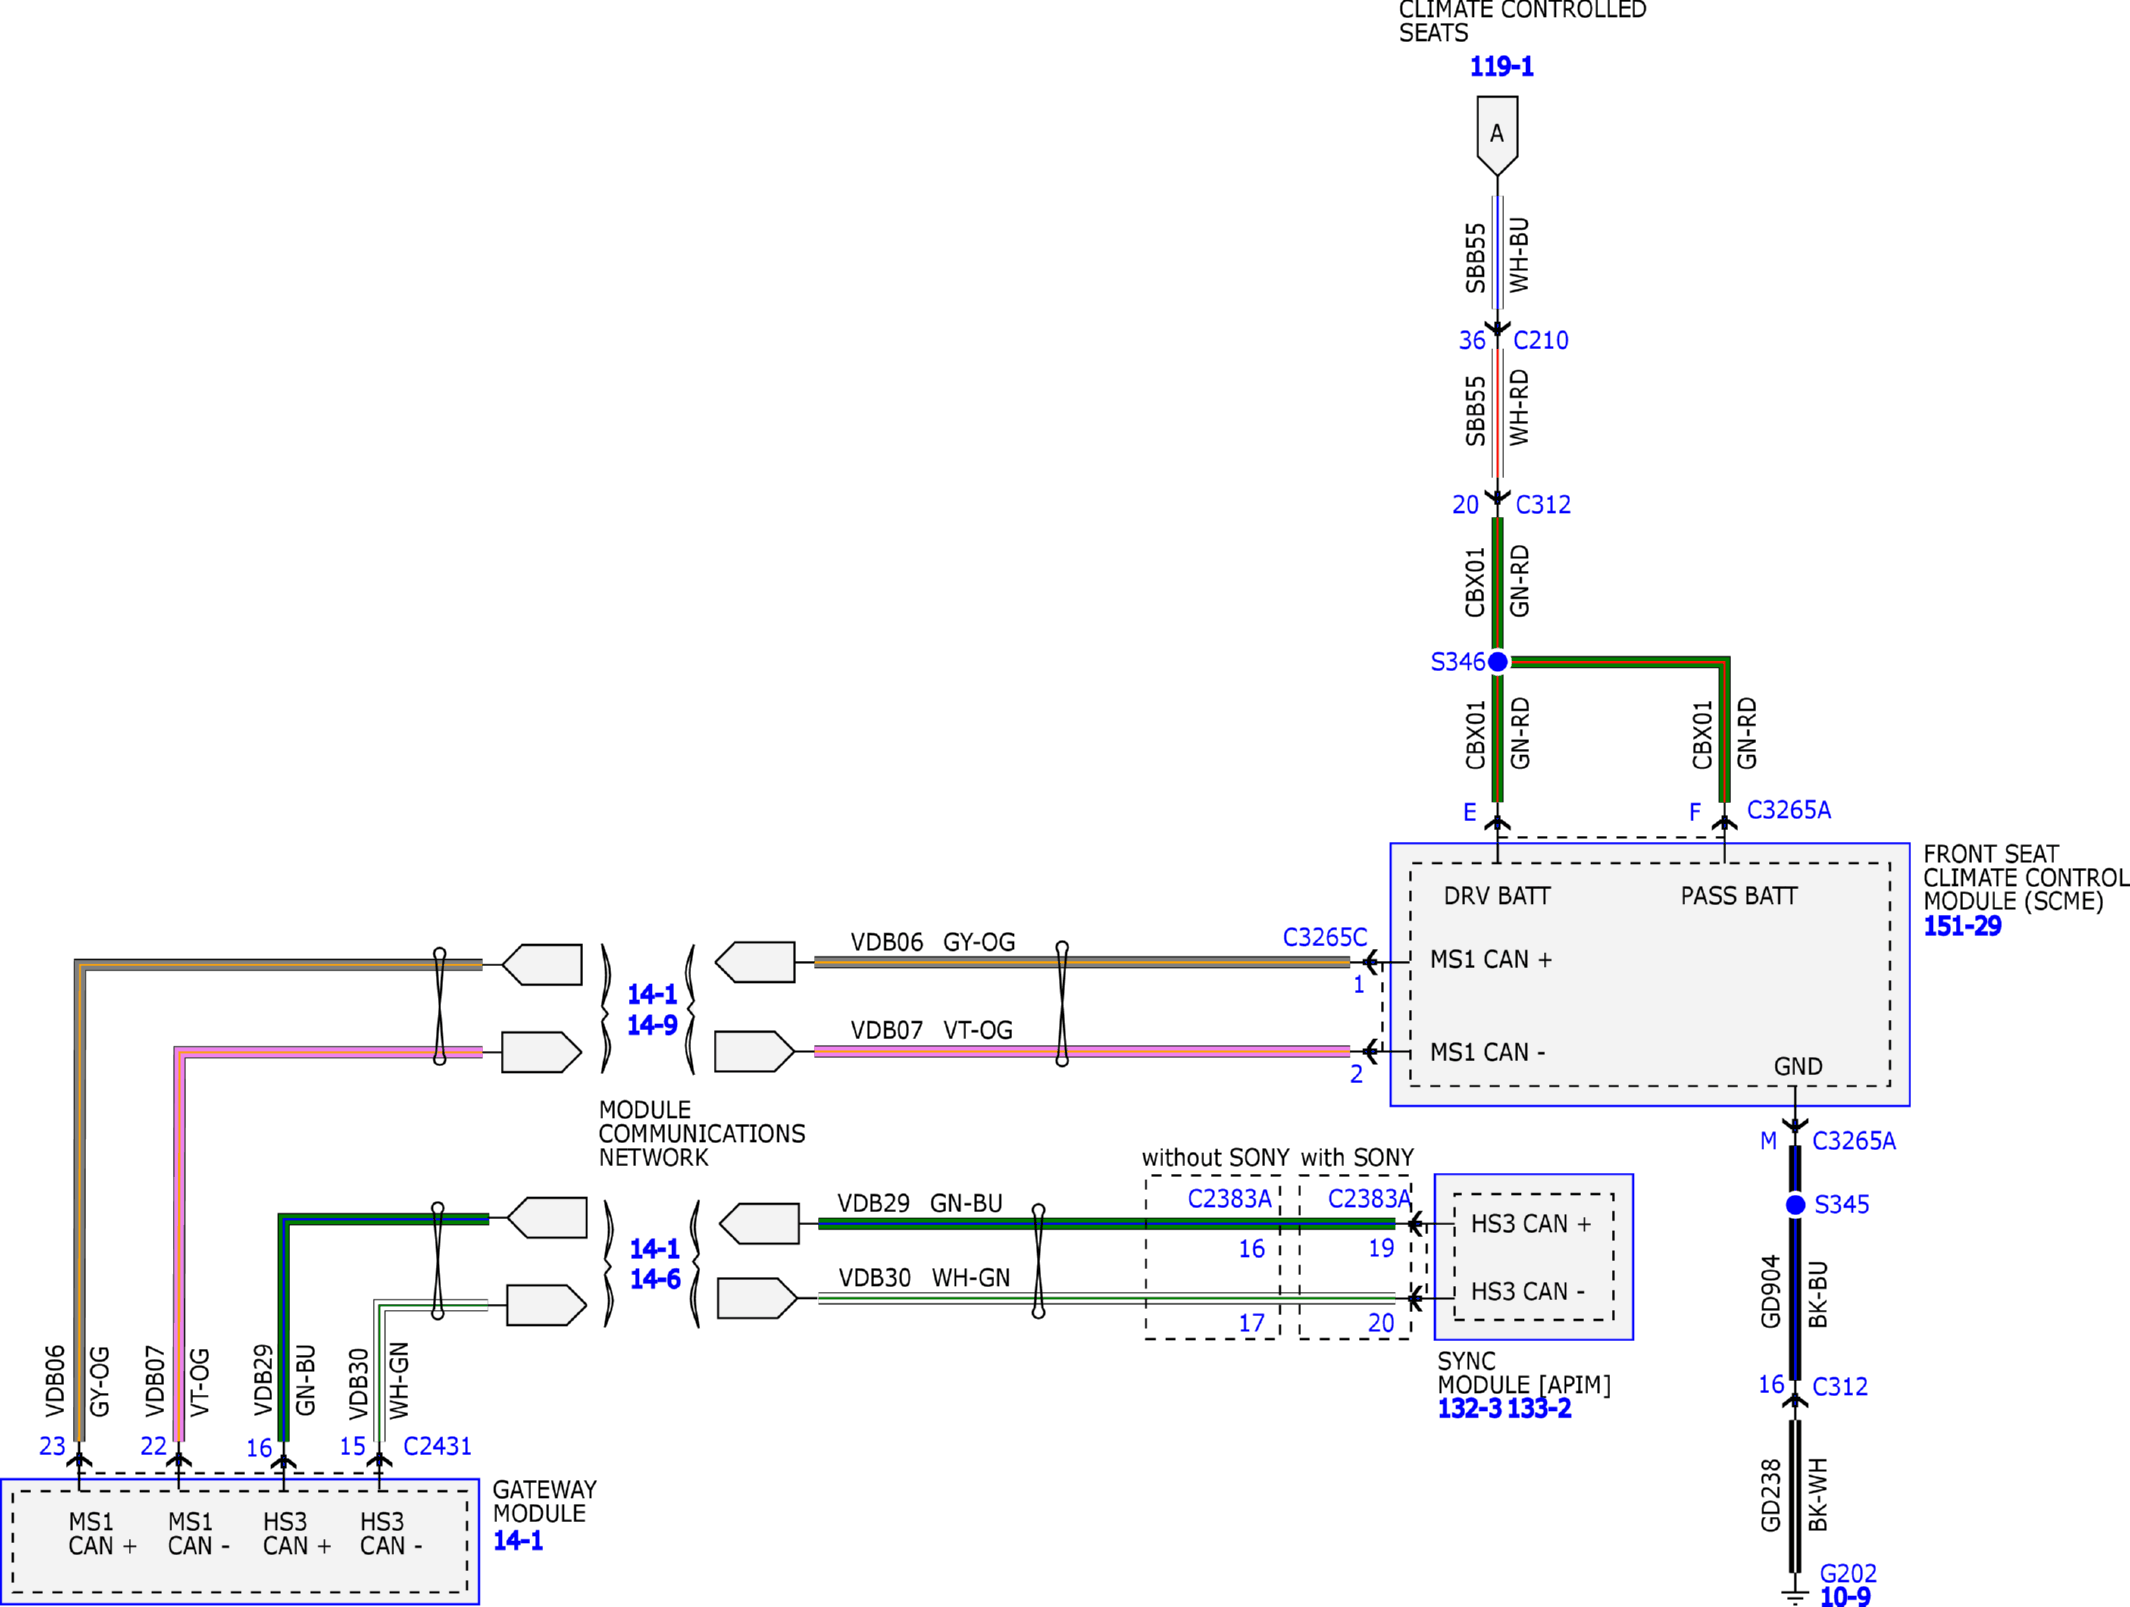Click the S345 splice dot

(x=1795, y=1205)
